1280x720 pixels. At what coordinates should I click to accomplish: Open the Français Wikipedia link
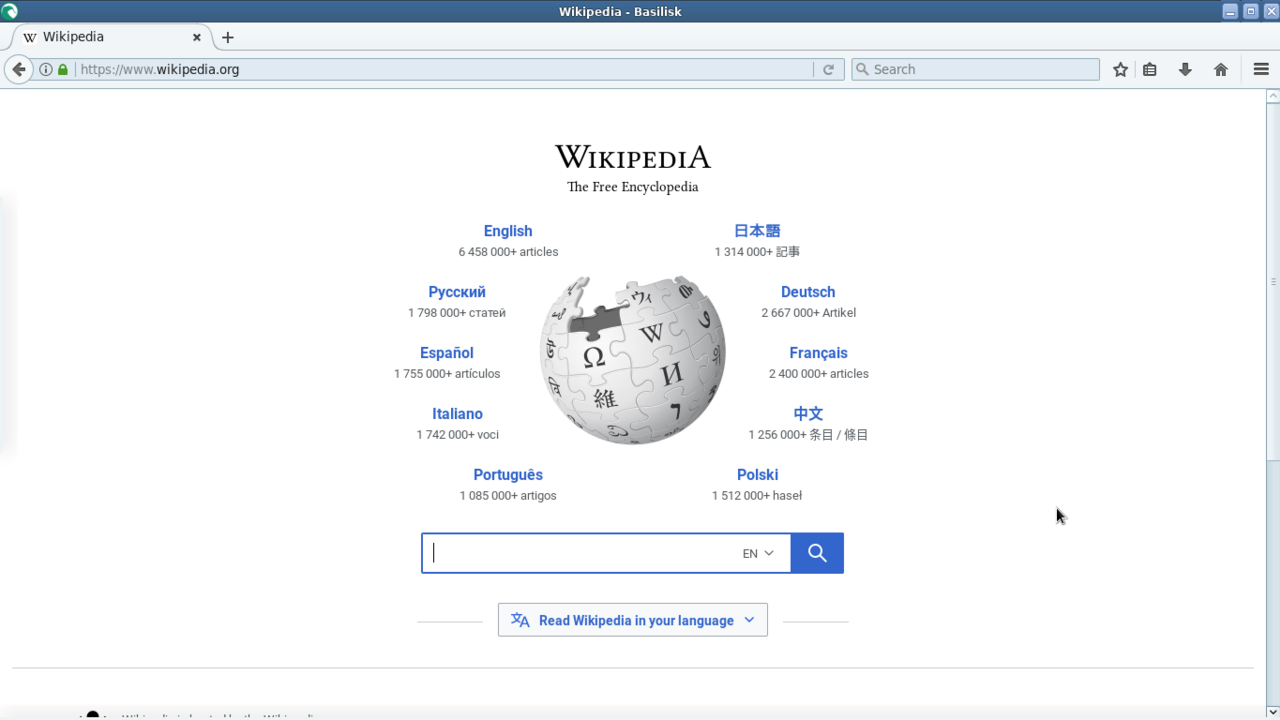coord(818,353)
